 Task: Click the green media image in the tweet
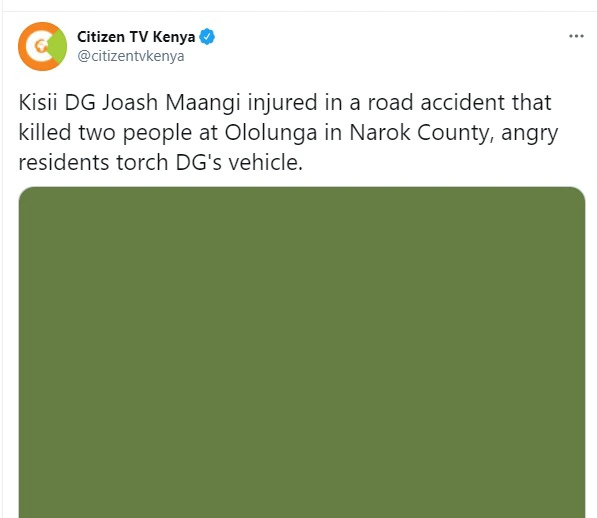click(x=302, y=352)
